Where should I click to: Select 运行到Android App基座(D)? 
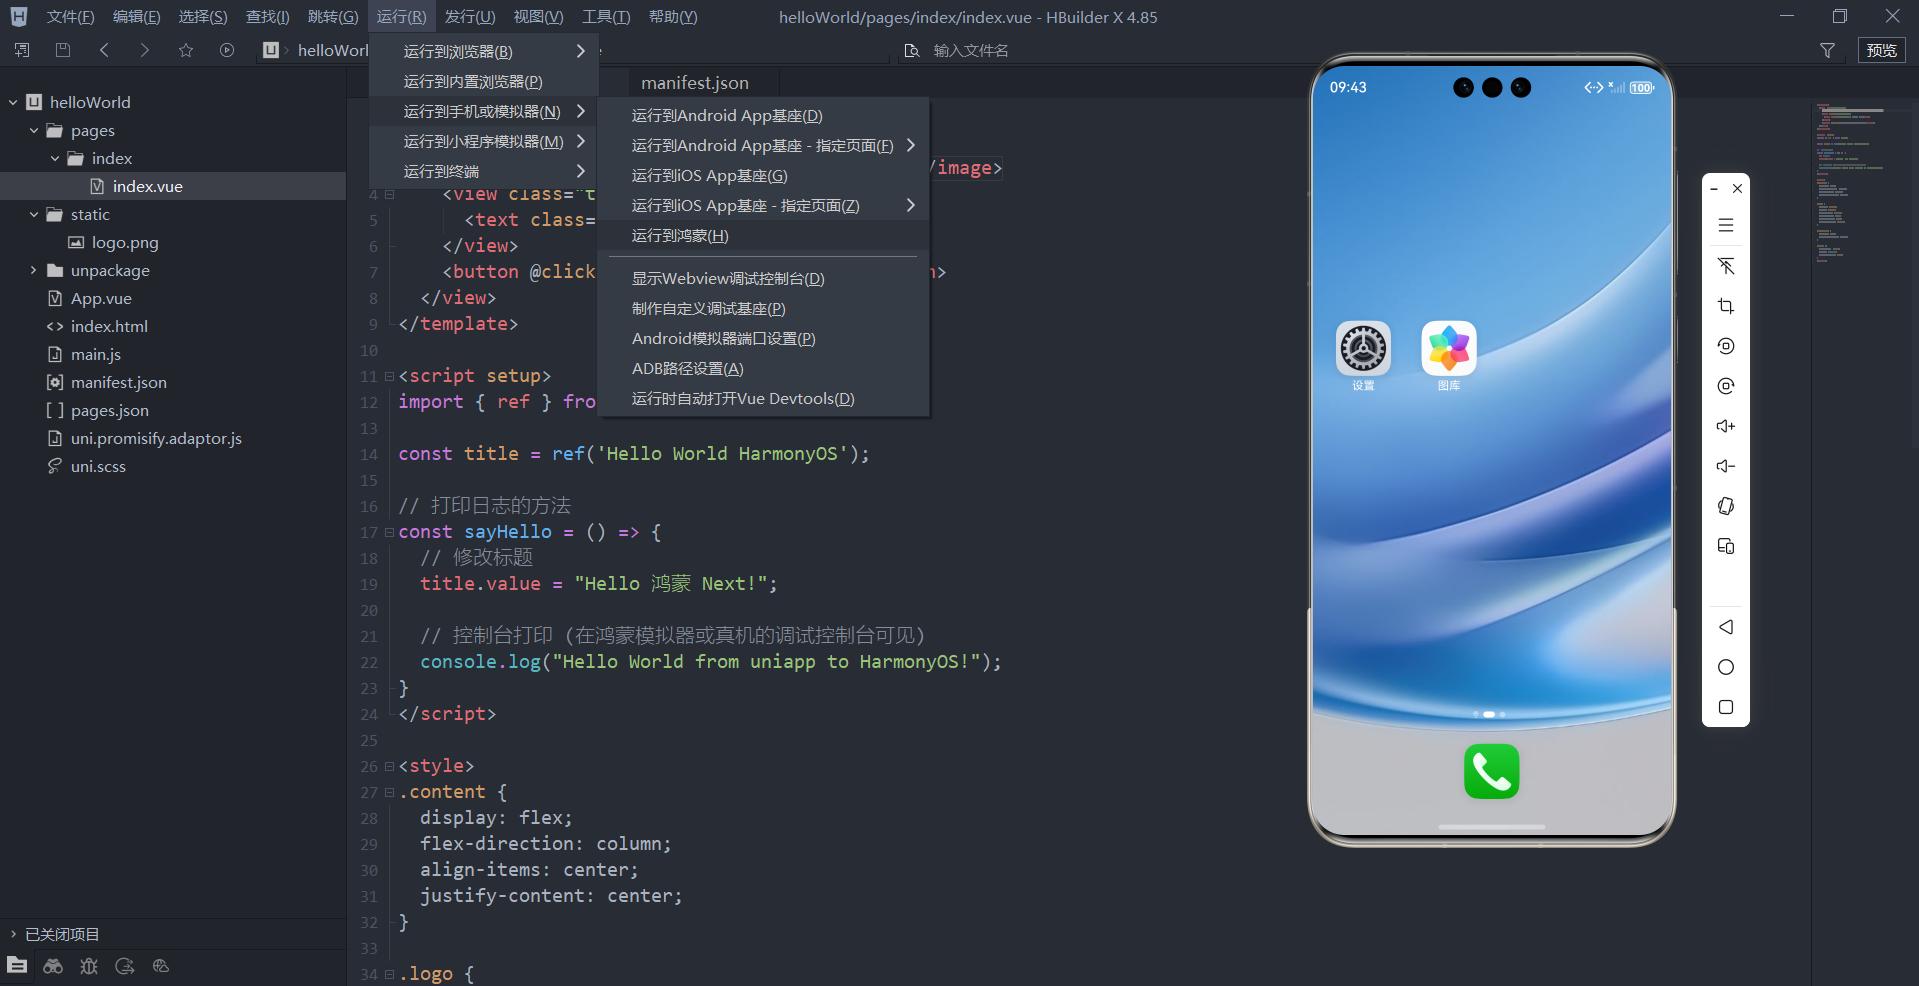click(x=764, y=116)
